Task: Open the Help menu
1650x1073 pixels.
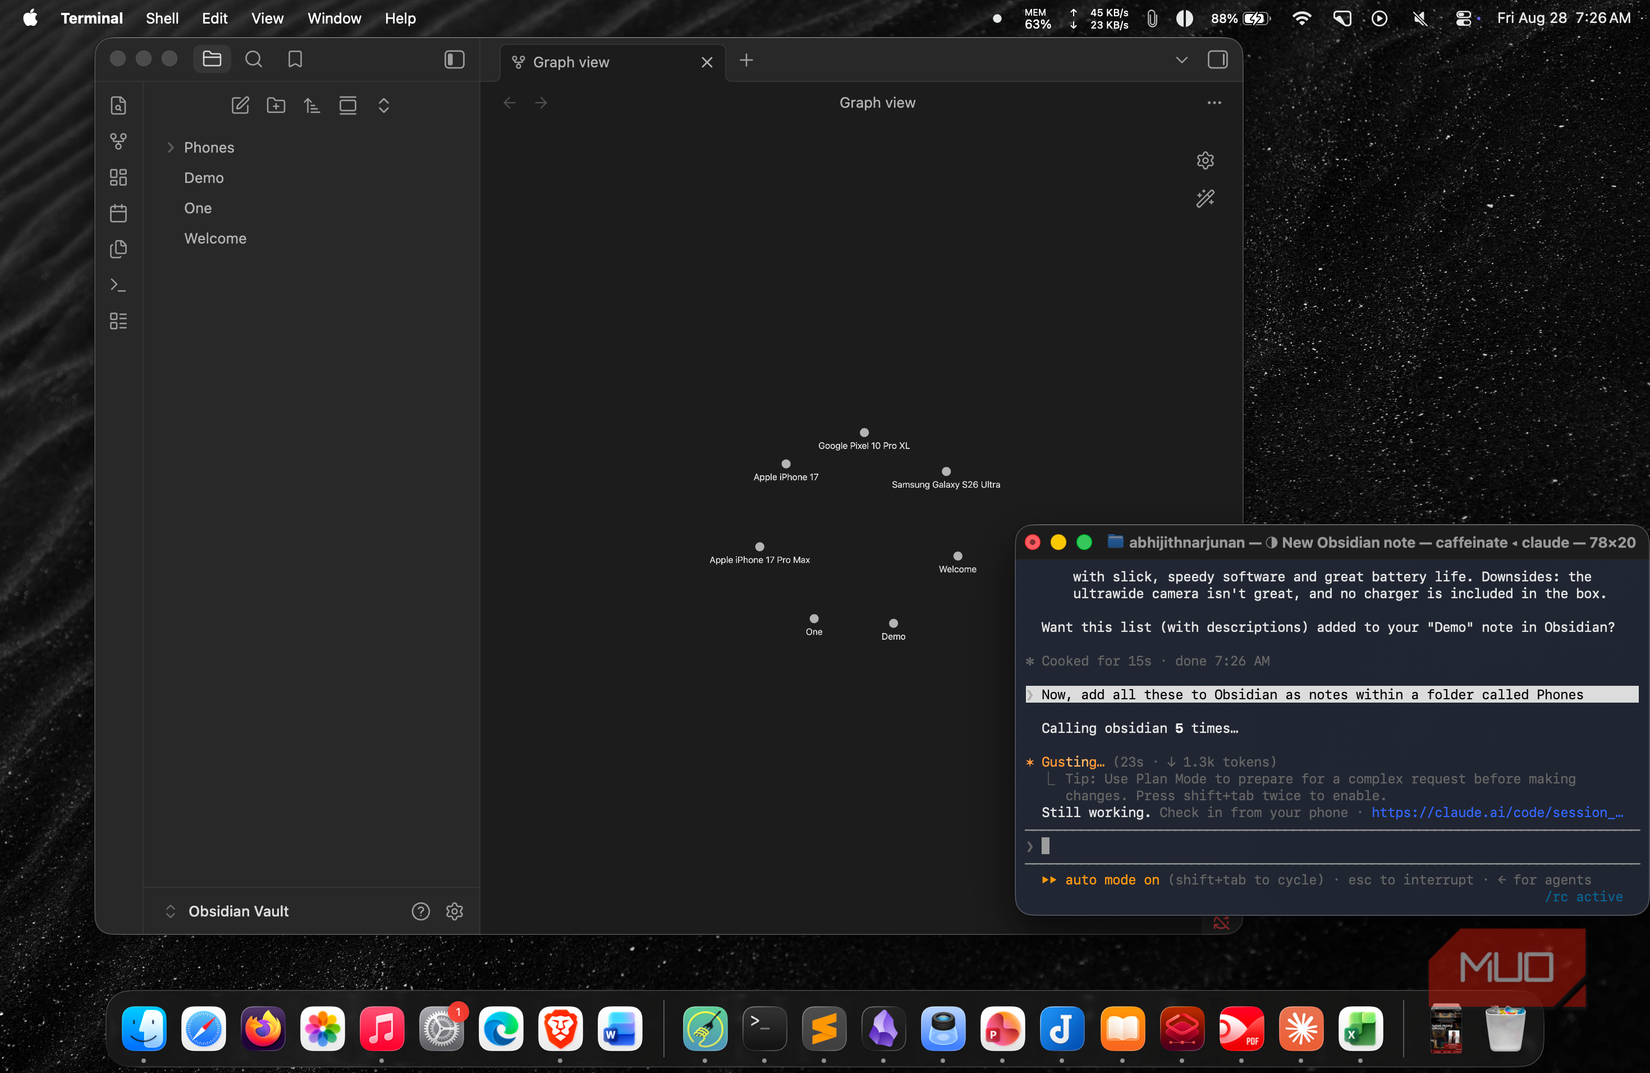Action: tap(400, 18)
